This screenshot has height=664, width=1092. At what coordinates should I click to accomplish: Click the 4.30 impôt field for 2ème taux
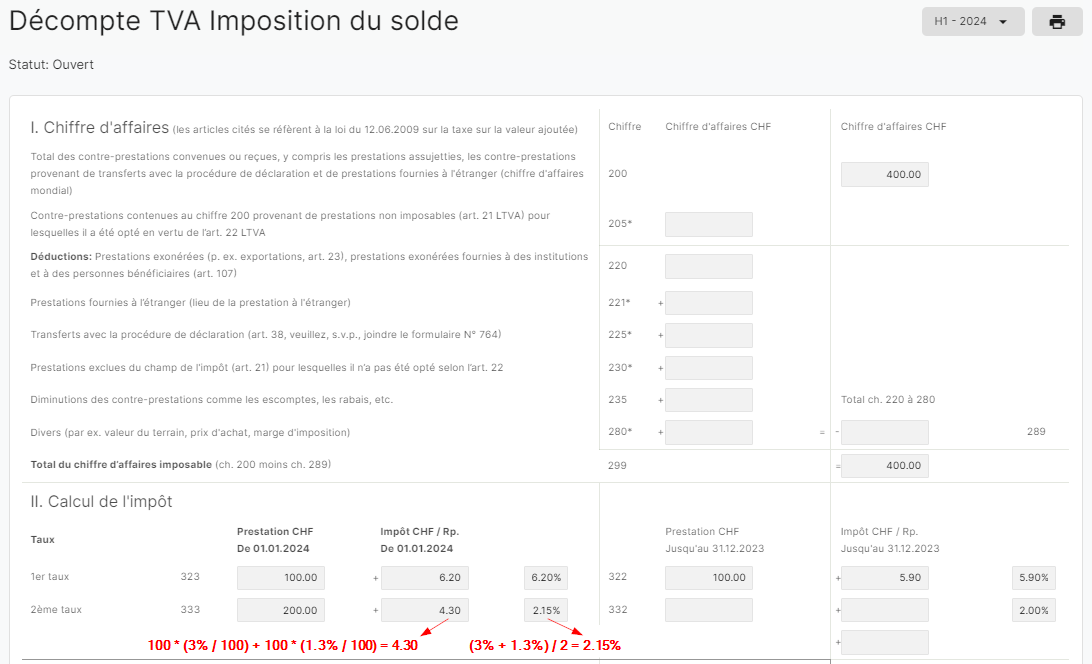[425, 610]
